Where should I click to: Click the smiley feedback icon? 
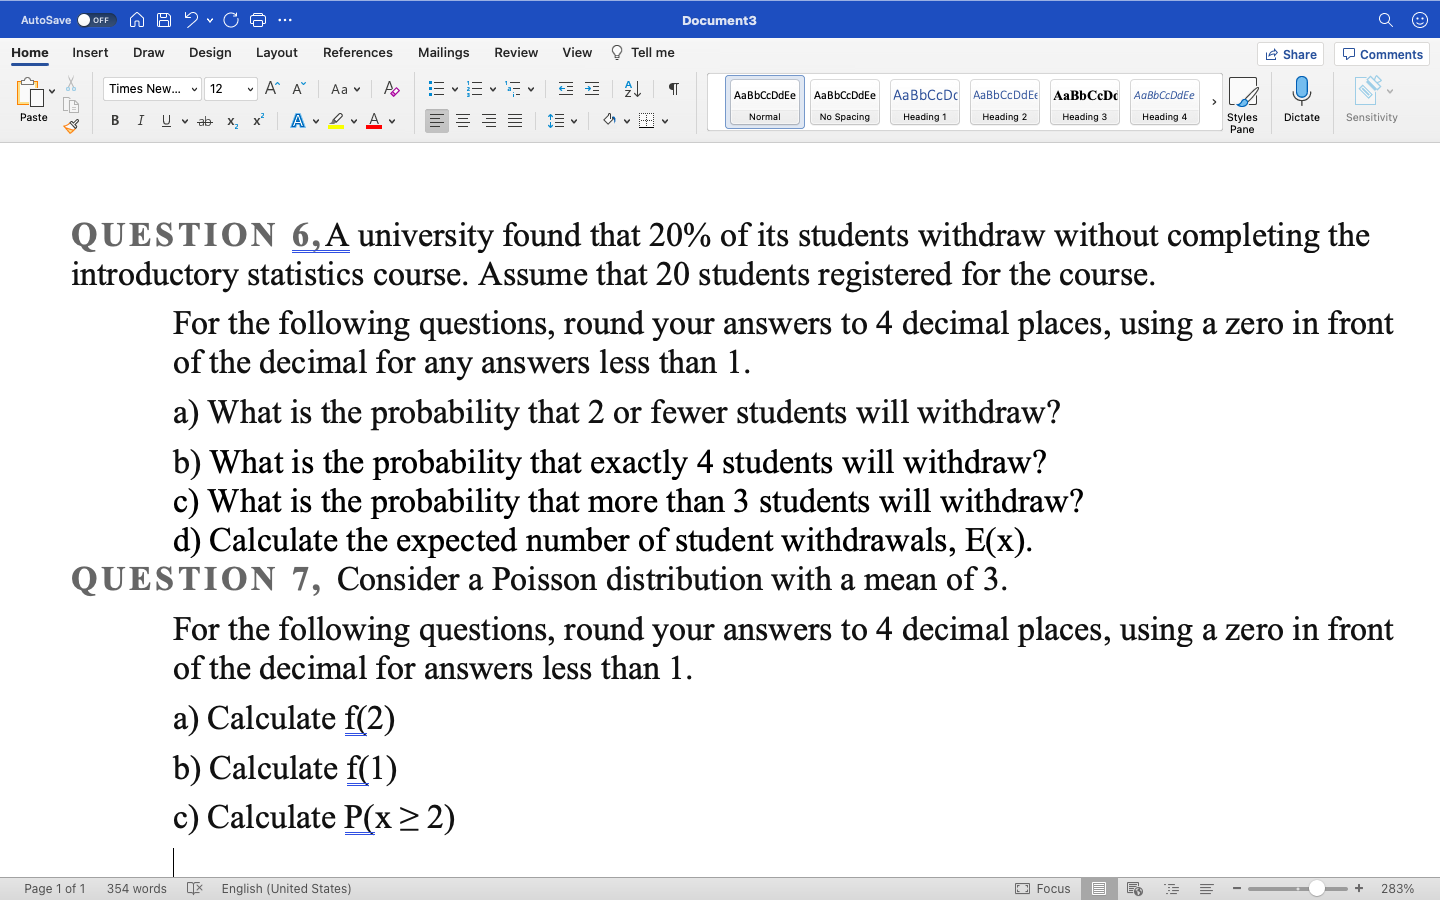tap(1420, 20)
